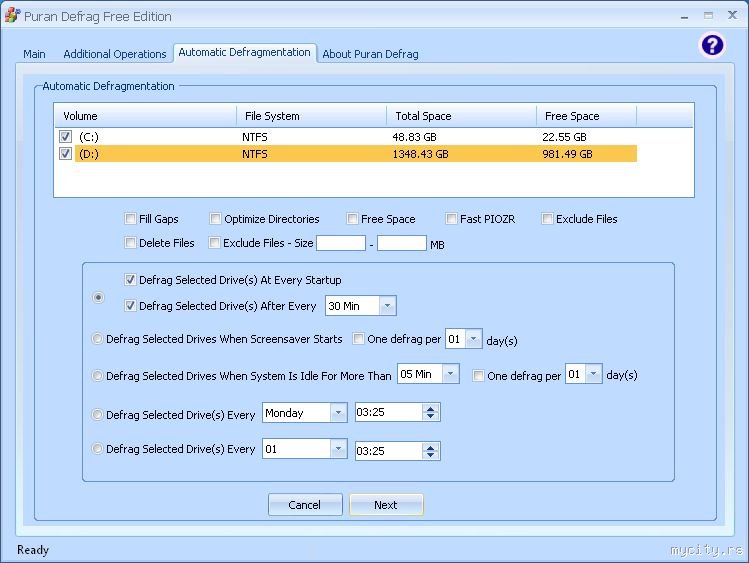
Task: Enable the Fill Gaps option
Action: [131, 219]
